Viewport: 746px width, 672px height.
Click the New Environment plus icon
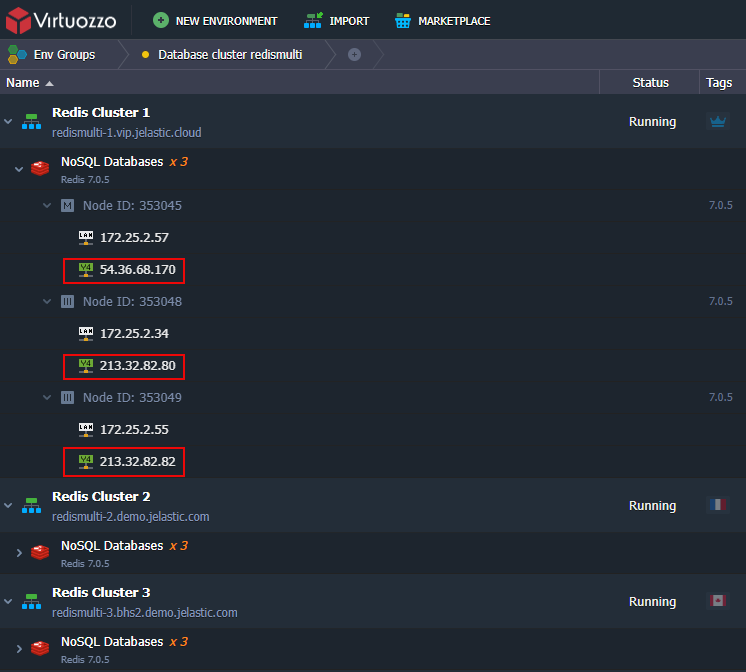(161, 20)
